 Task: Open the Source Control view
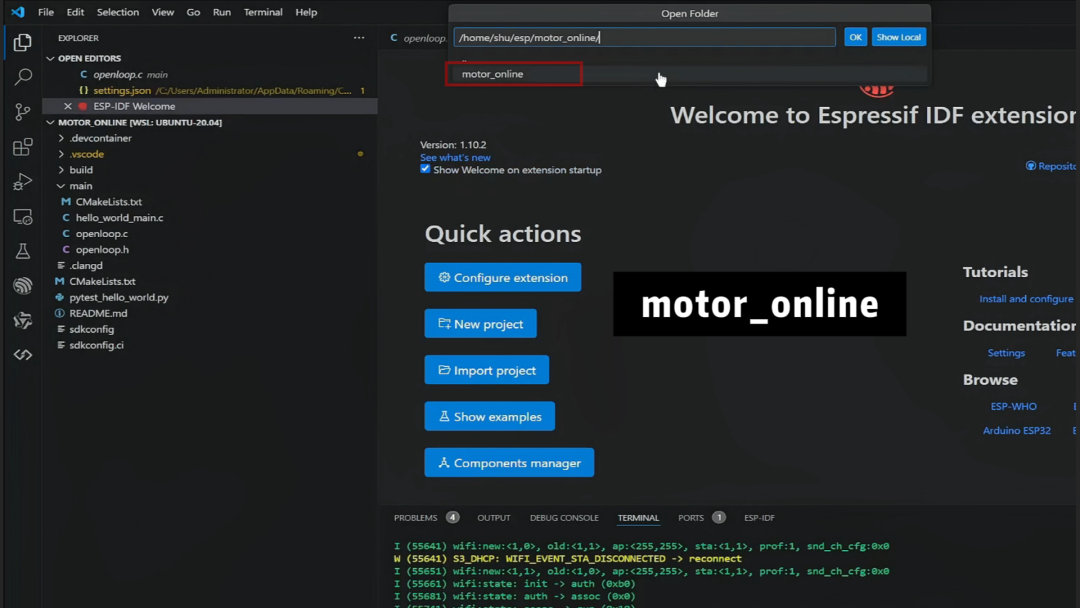coord(22,112)
